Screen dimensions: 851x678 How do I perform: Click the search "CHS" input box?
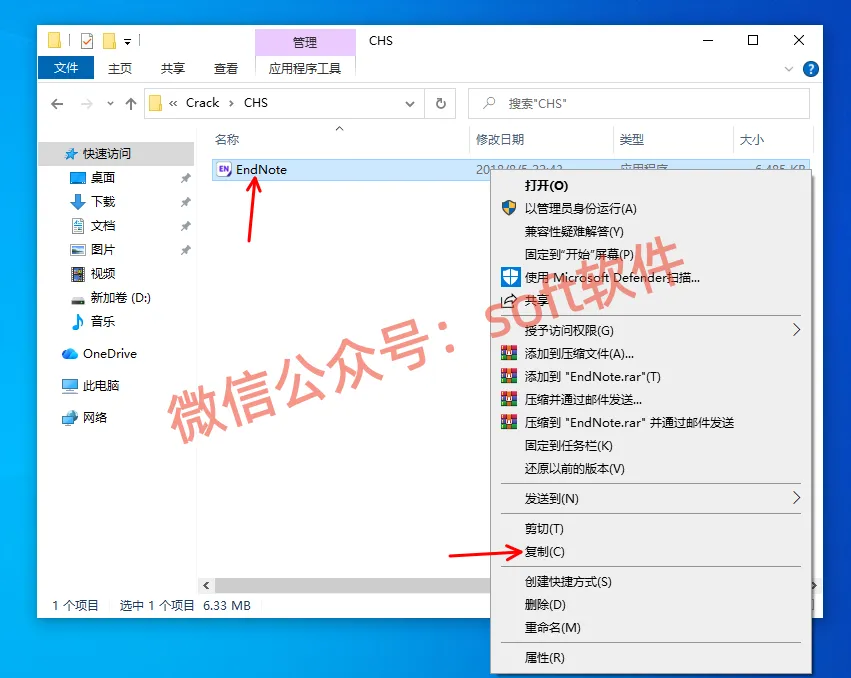coord(639,104)
